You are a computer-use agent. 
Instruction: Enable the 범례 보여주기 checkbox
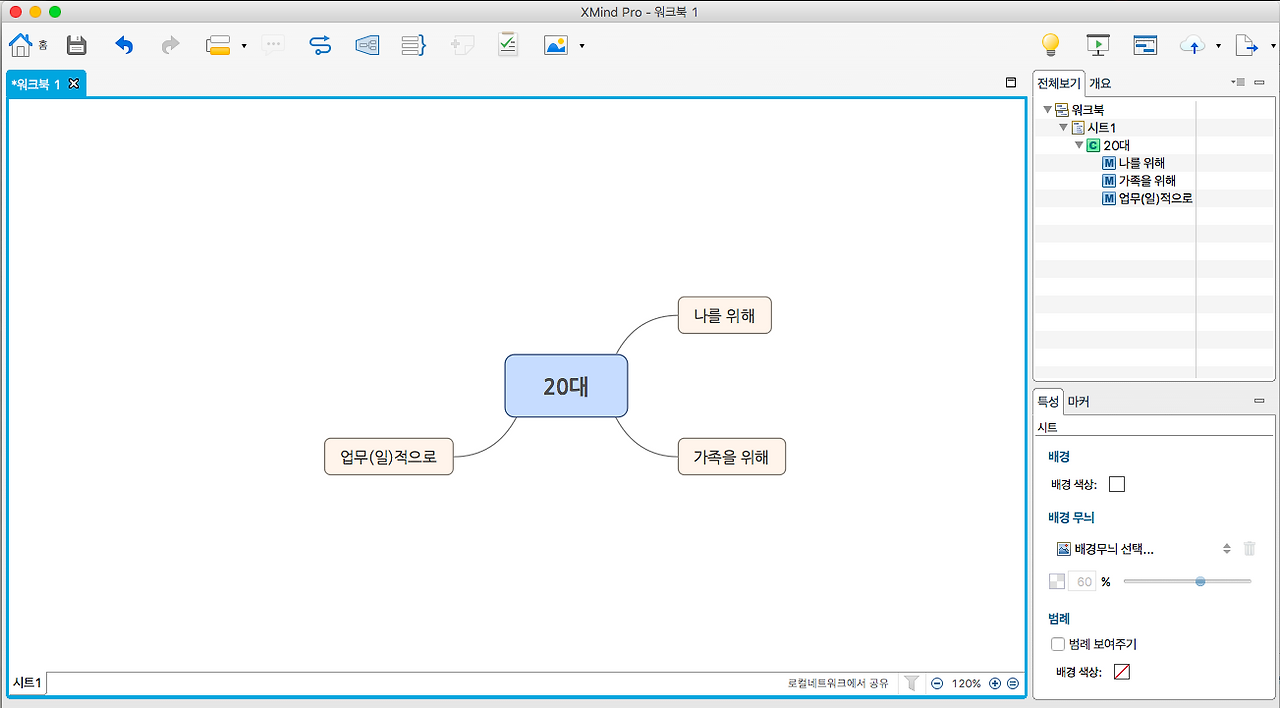point(1058,644)
